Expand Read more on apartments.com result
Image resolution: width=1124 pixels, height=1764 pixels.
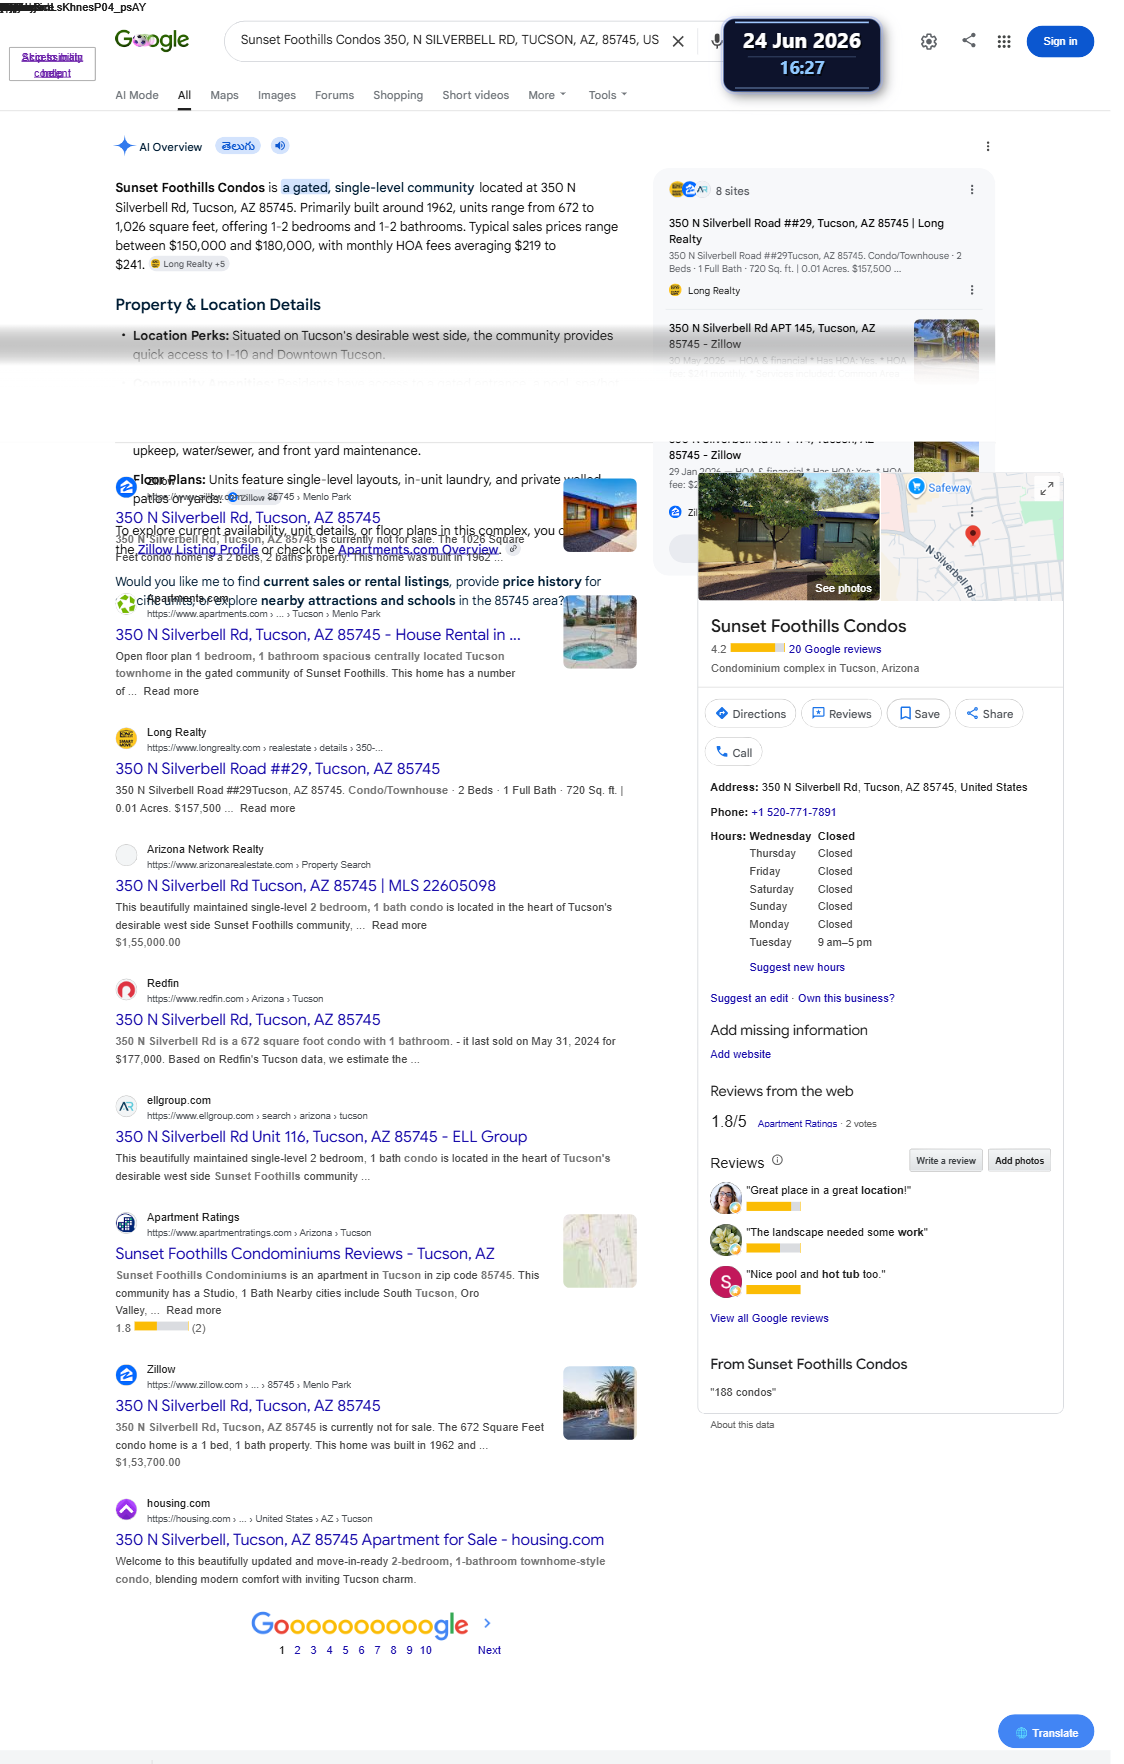tap(171, 691)
